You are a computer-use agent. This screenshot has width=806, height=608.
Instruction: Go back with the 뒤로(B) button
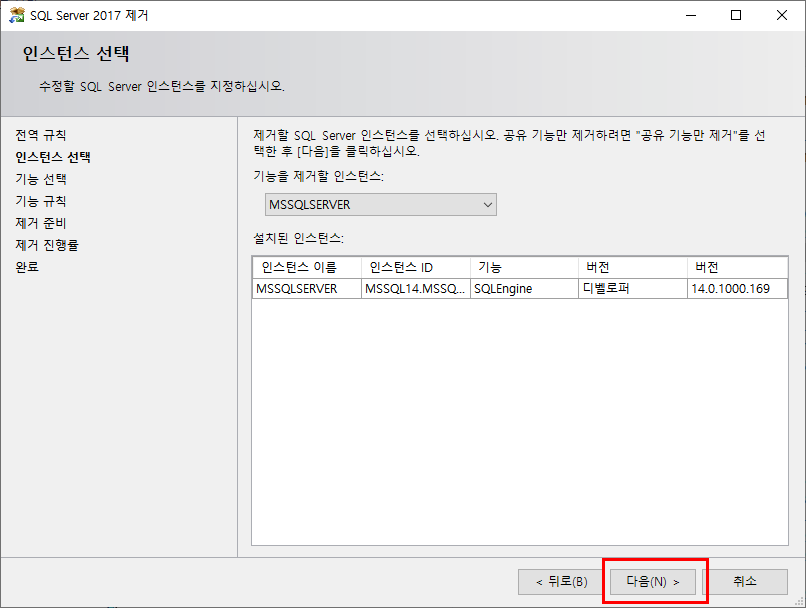click(561, 582)
